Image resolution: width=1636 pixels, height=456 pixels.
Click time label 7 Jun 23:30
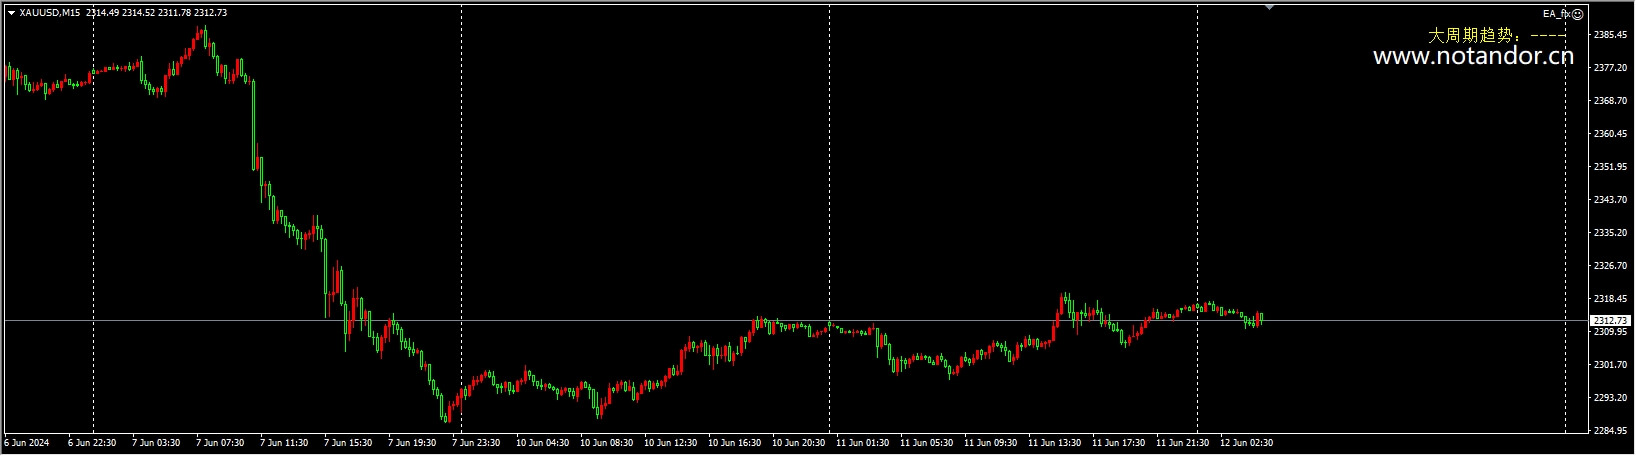coord(476,442)
